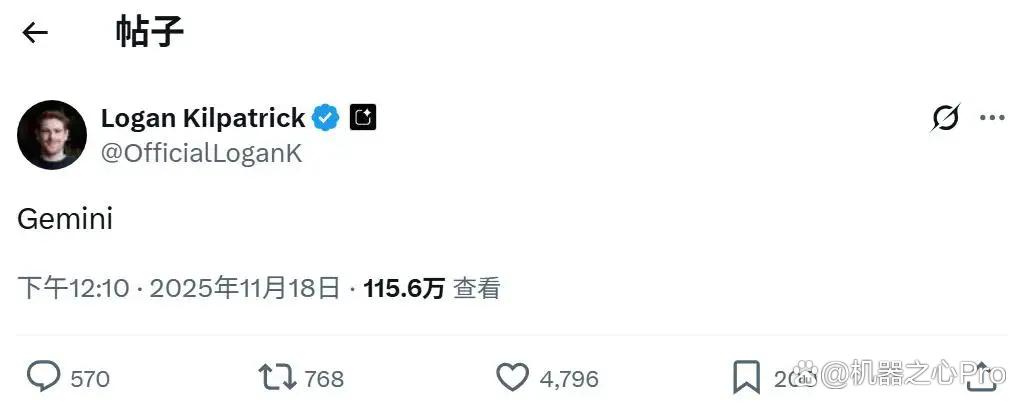Repost using the retweet arrows icon
The image size is (1027, 410).
[x=276, y=378]
